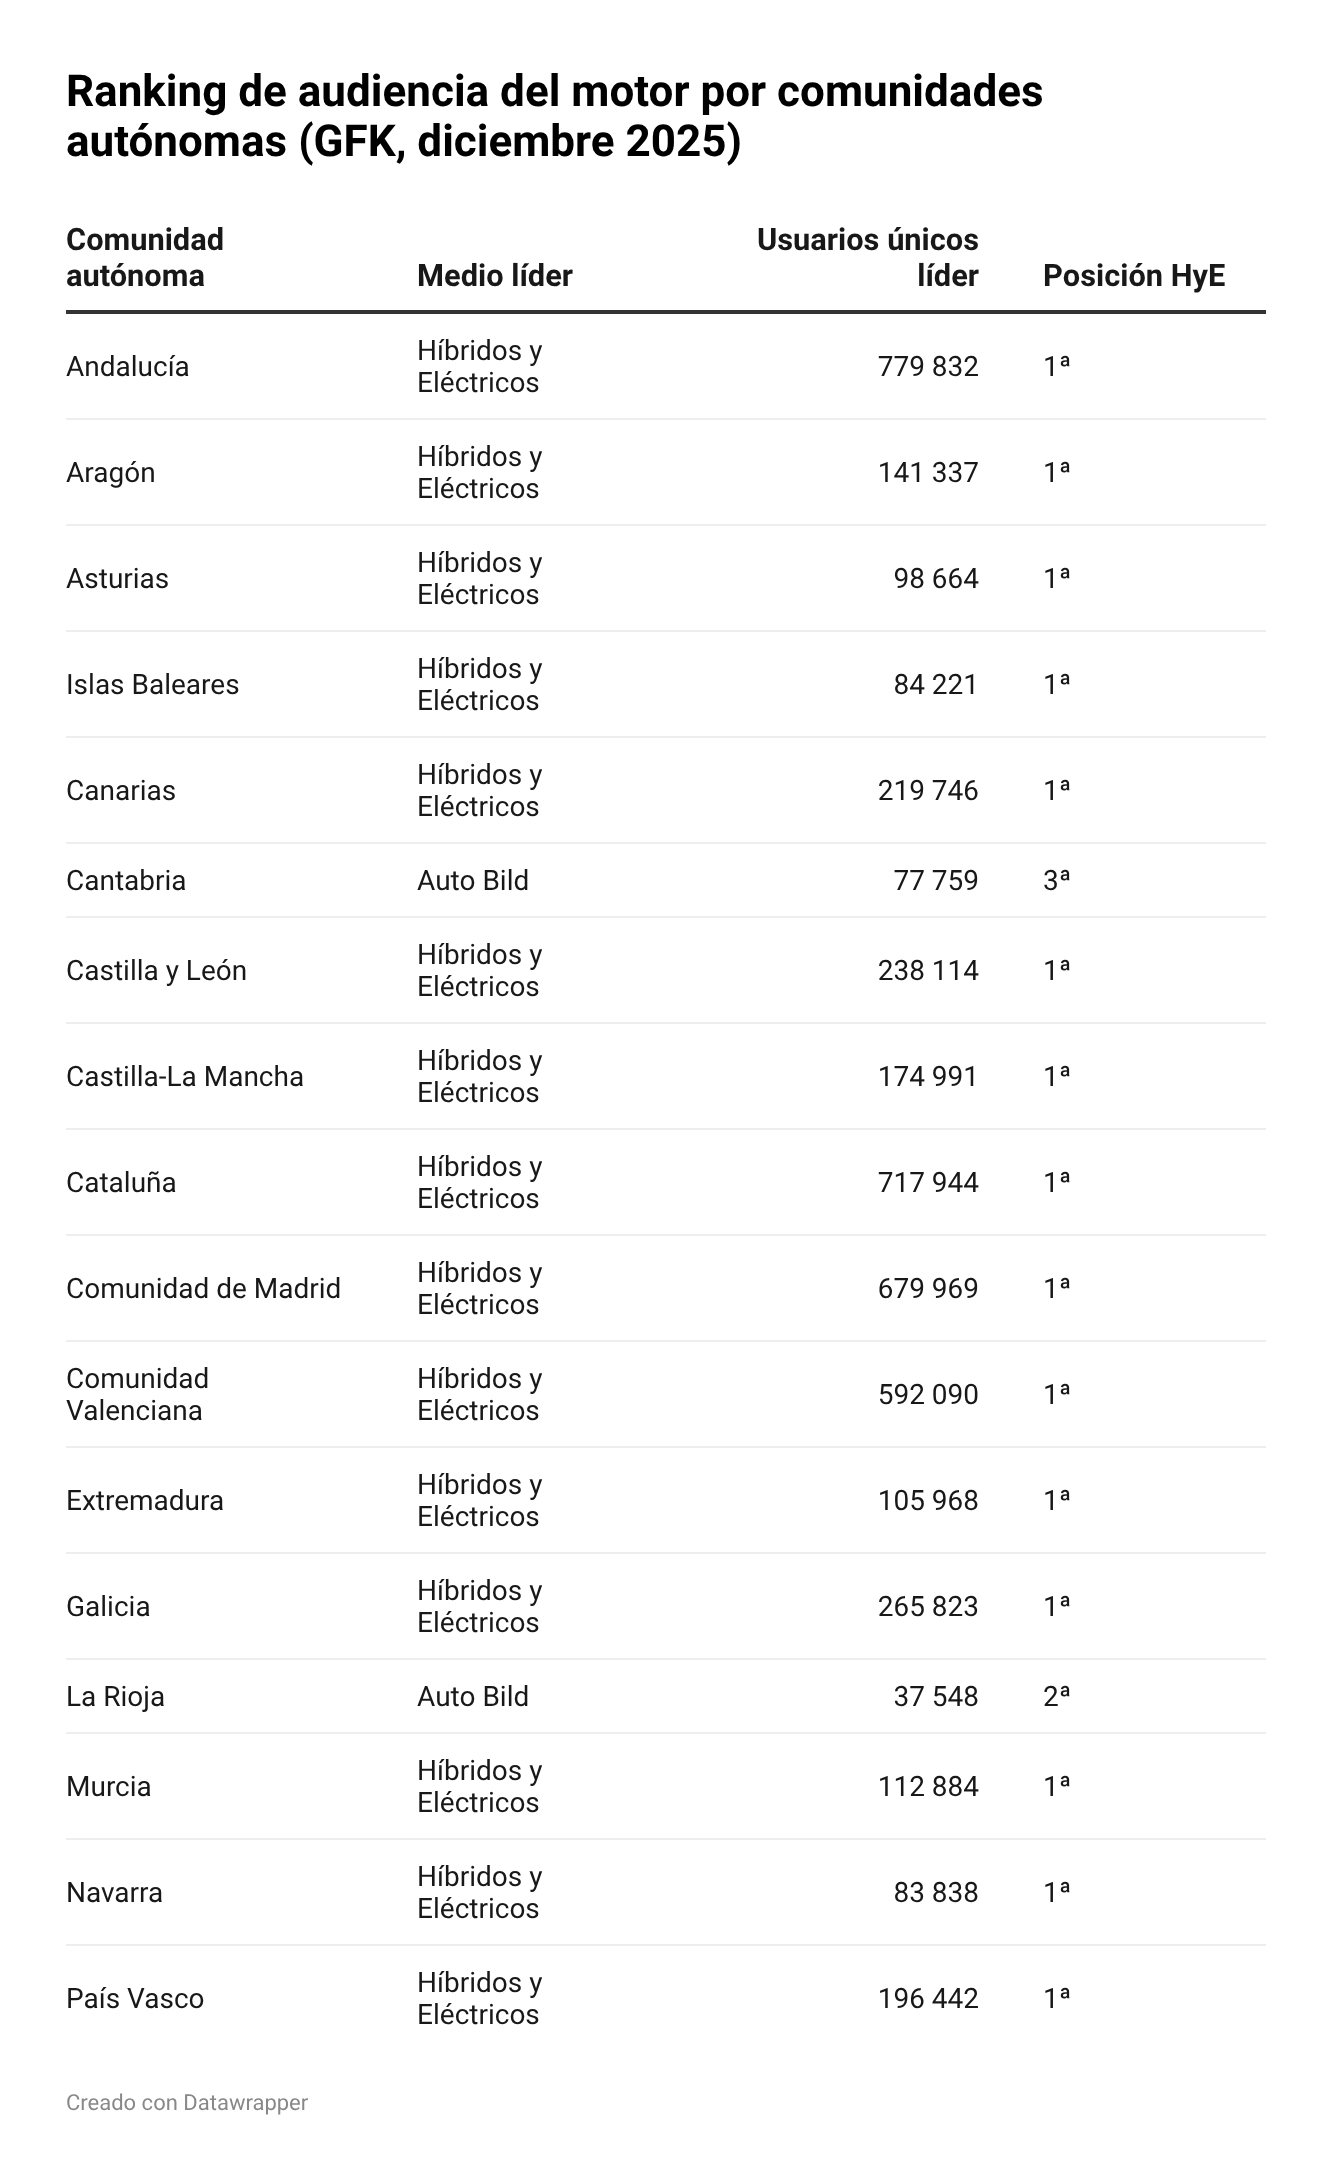The image size is (1332, 2182).
Task: Select the Navarra 83 838 value
Action: 935,1892
